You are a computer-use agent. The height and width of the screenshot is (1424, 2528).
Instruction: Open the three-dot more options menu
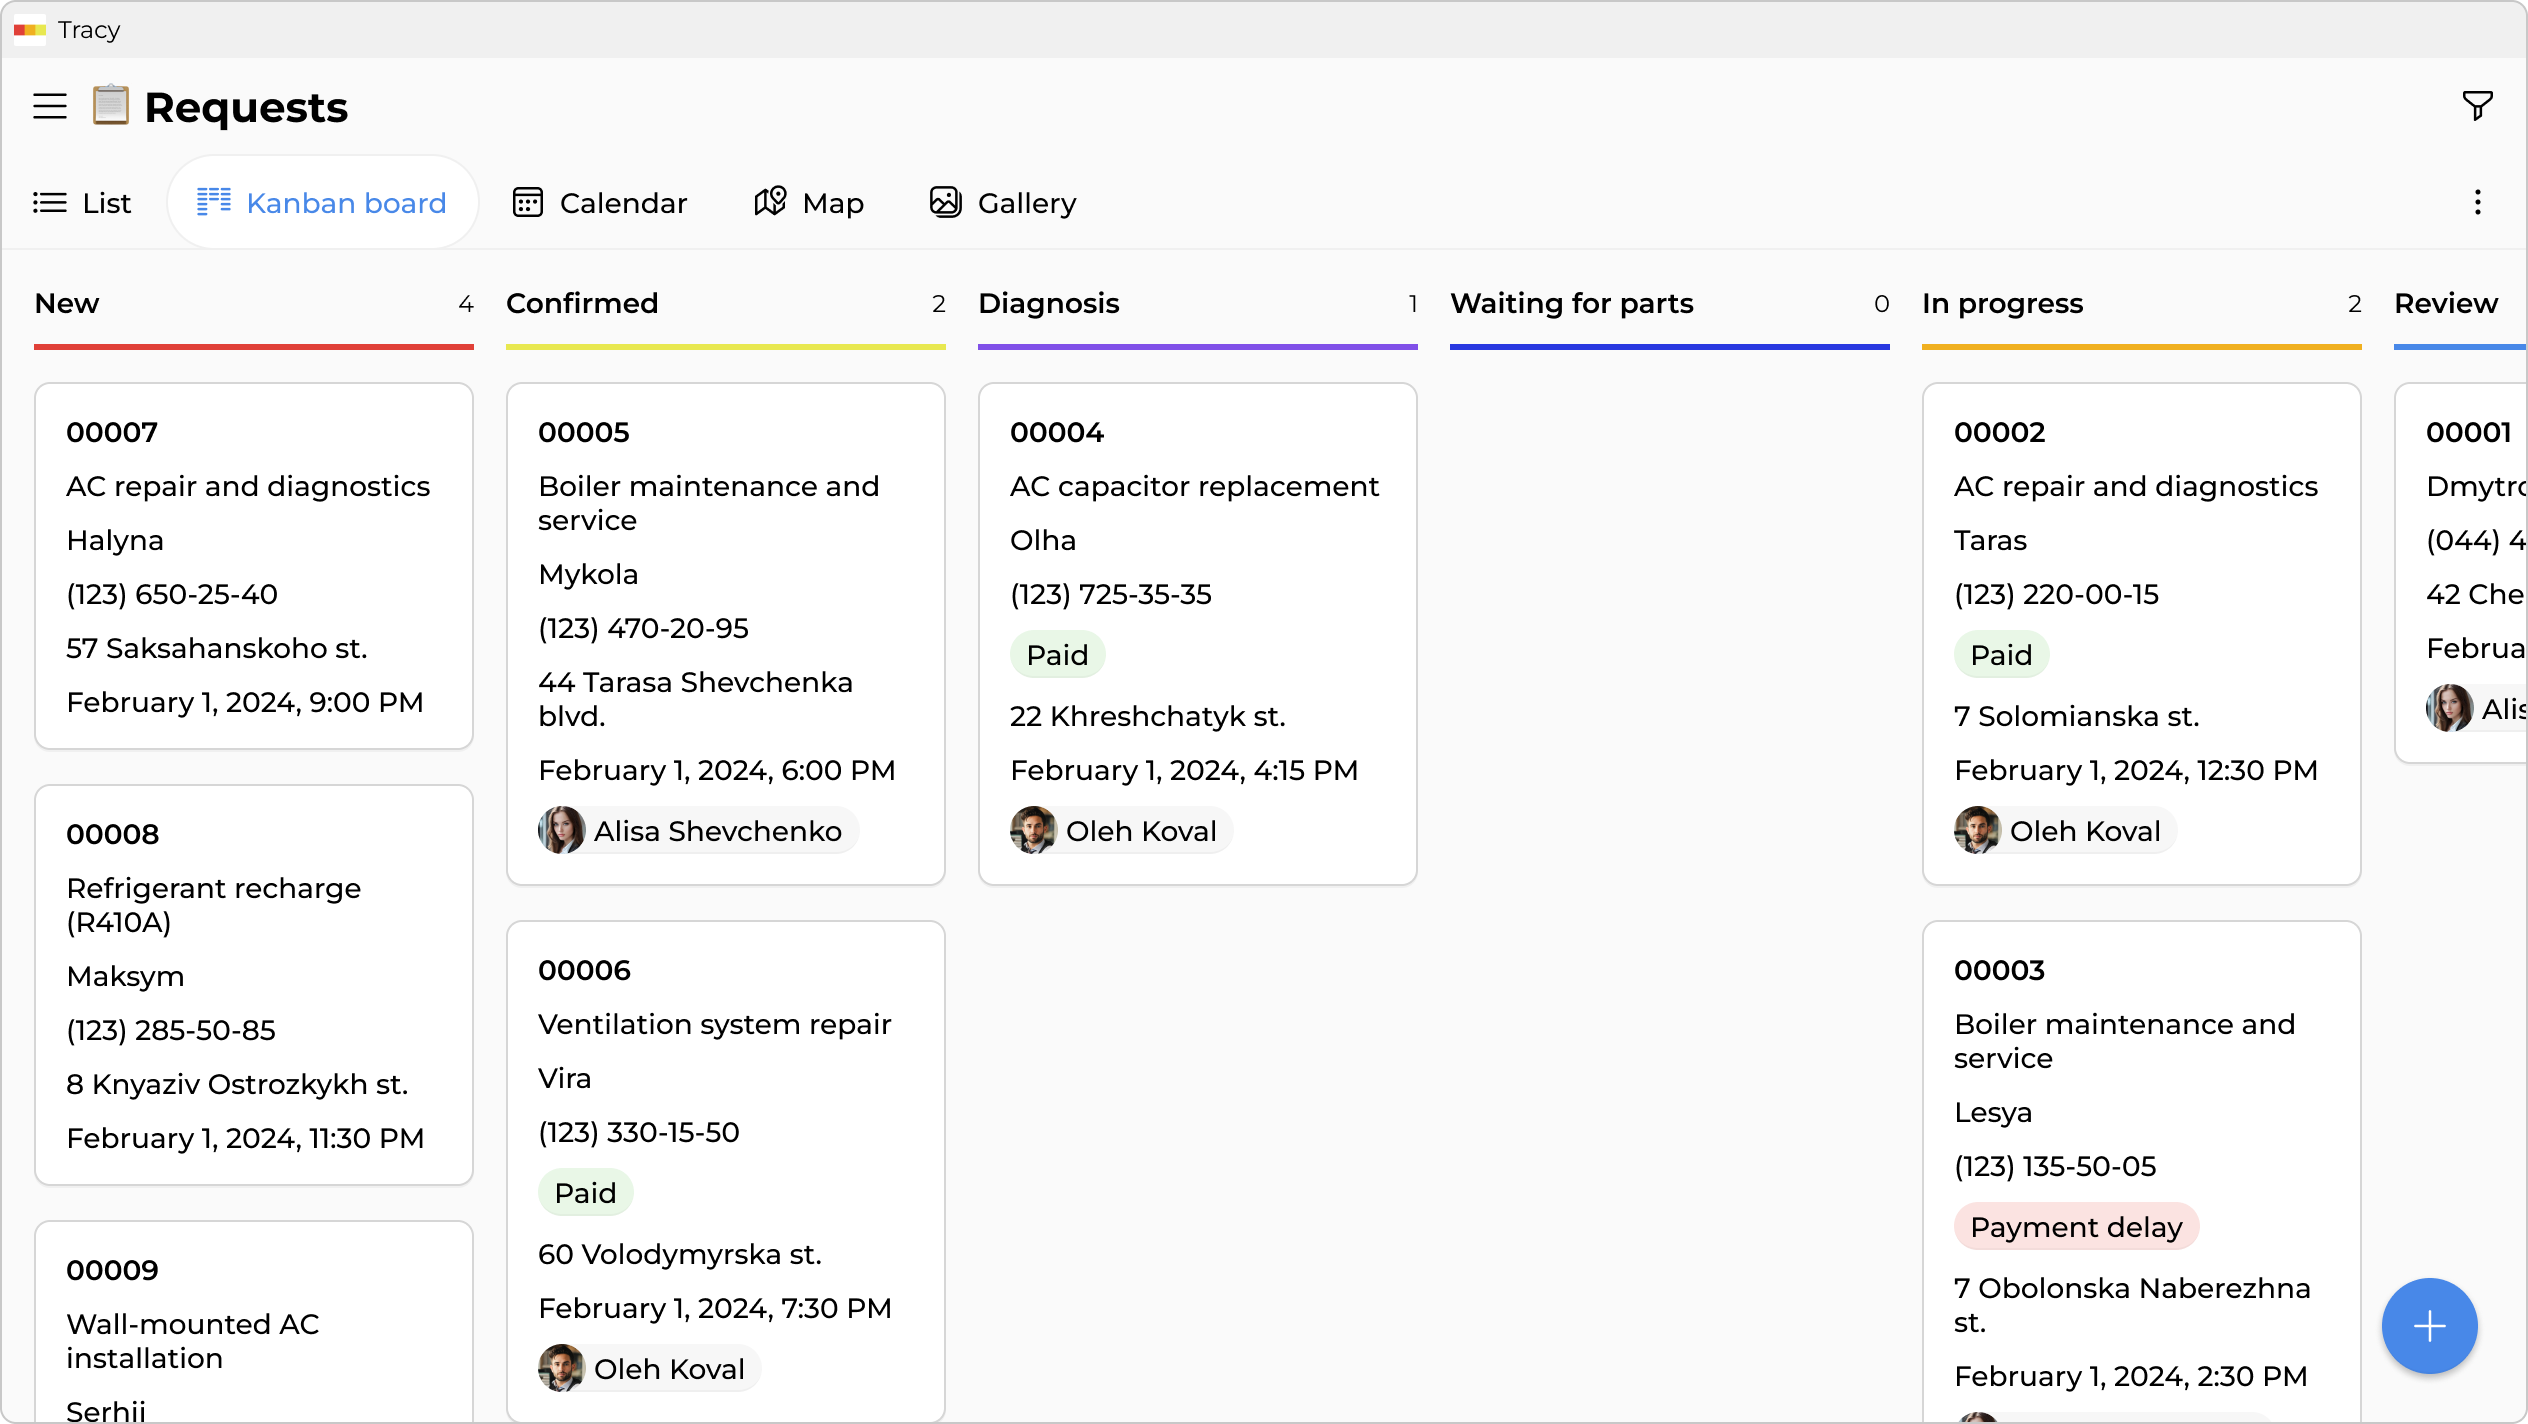coord(2477,203)
